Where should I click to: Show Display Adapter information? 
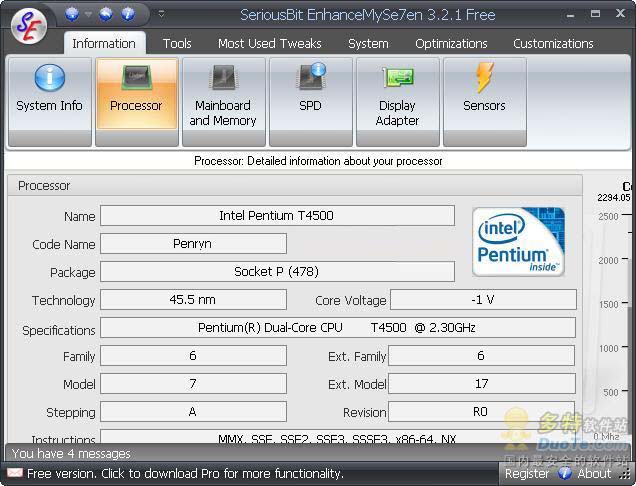[397, 101]
